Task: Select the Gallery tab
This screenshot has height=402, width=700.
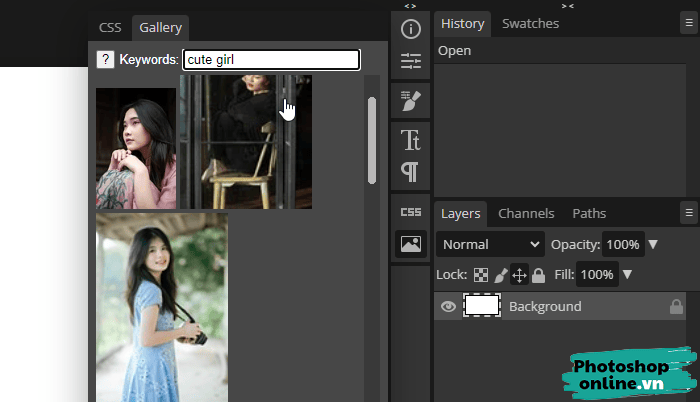Action: pos(160,28)
